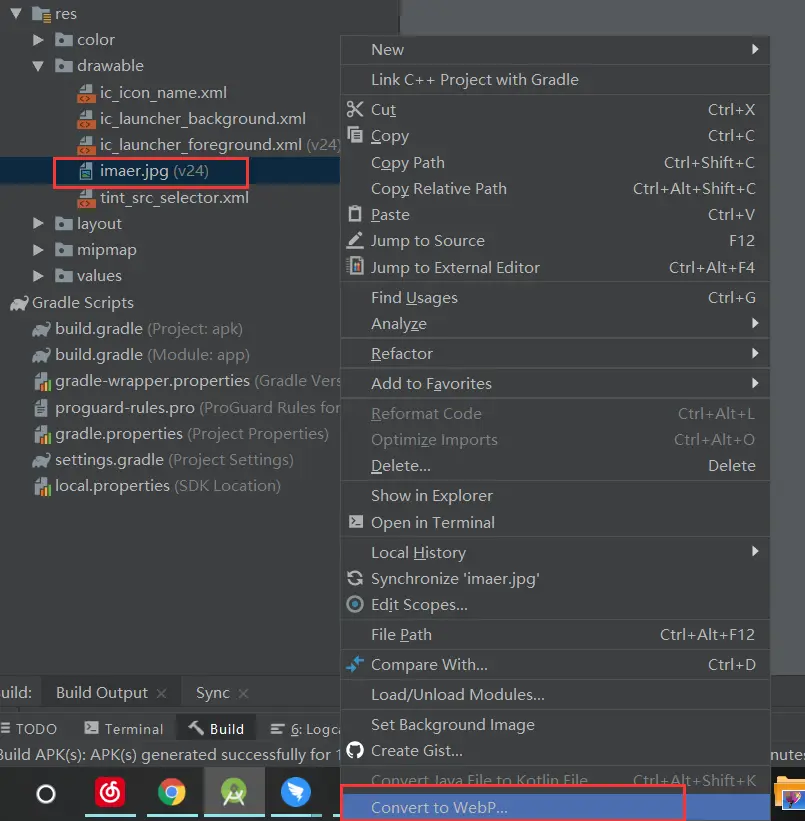The height and width of the screenshot is (821, 805).
Task: Click the ic_icon_name.xml file icon
Action: point(86,93)
